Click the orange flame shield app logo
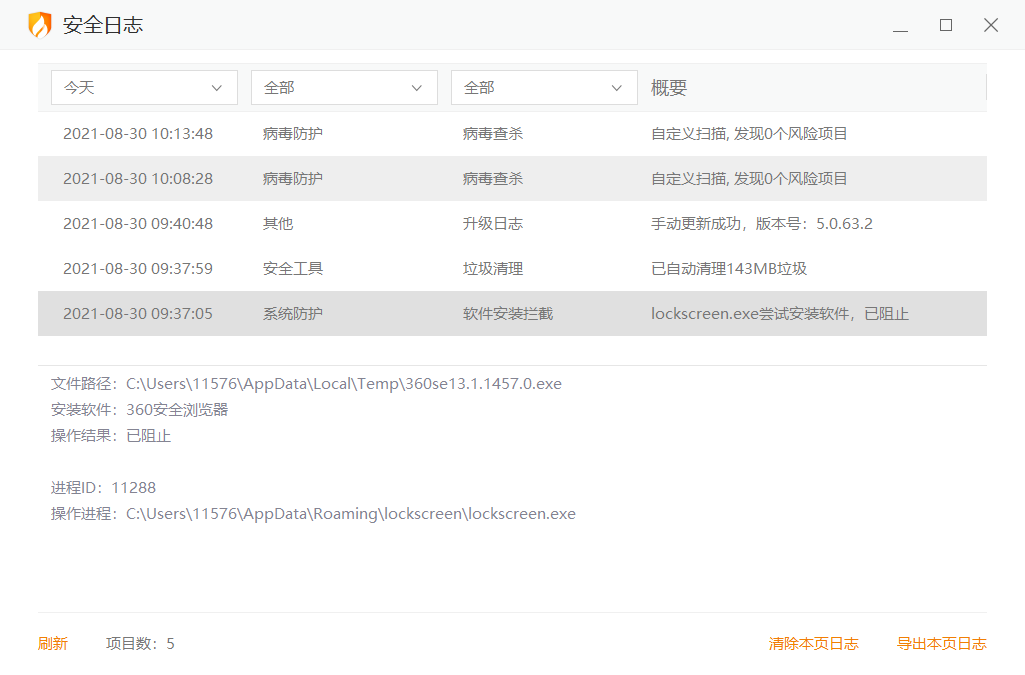This screenshot has height=675, width=1025. click(39, 25)
